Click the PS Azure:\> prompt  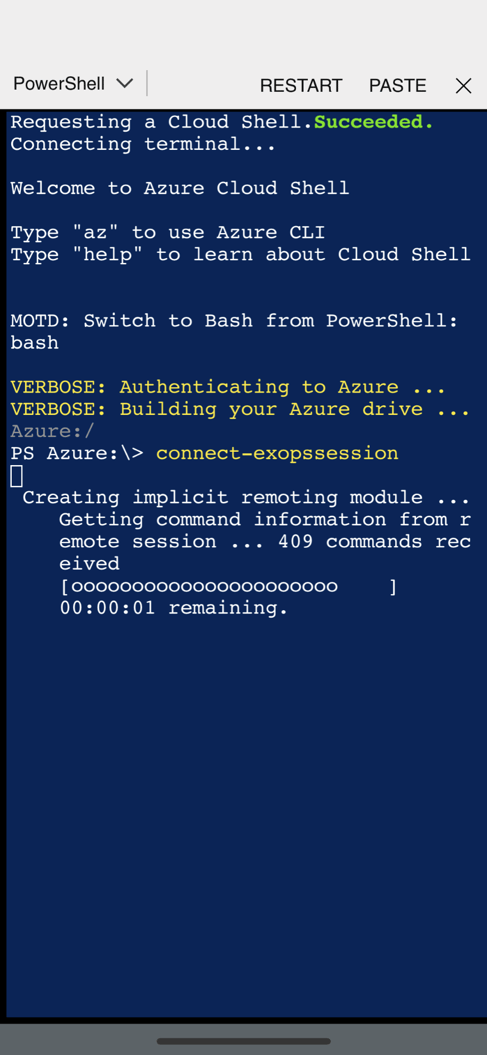point(77,453)
